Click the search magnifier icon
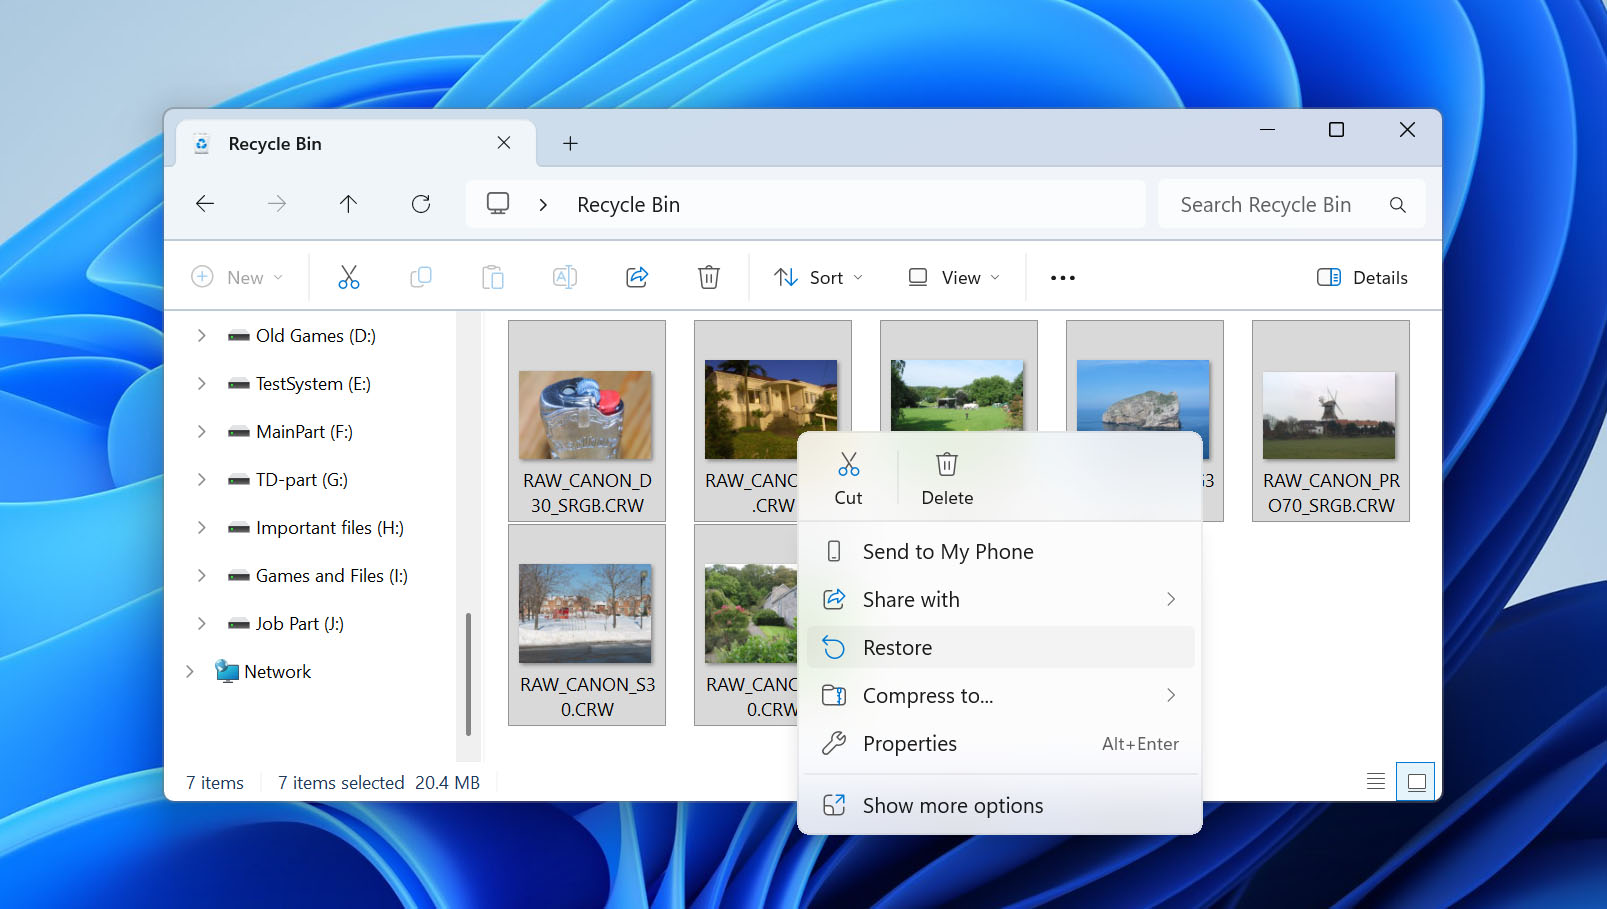This screenshot has height=909, width=1607. pyautogui.click(x=1398, y=205)
